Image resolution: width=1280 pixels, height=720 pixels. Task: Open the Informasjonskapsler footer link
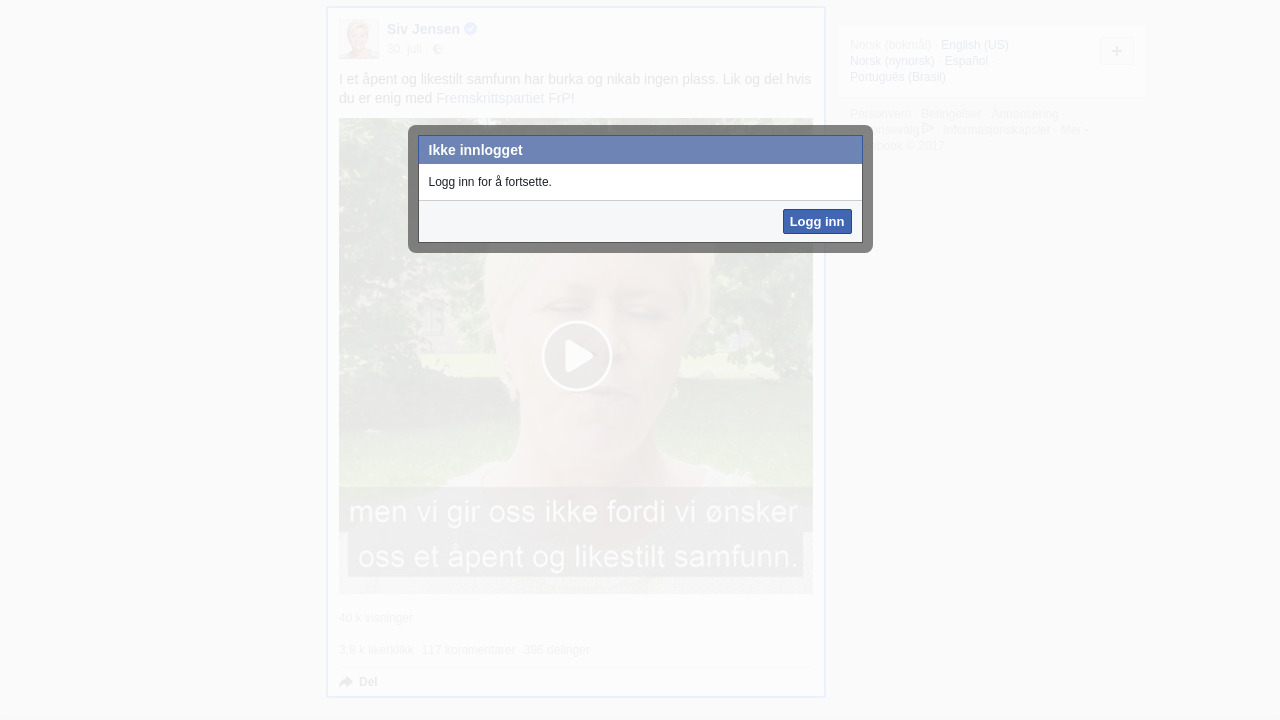click(x=996, y=130)
